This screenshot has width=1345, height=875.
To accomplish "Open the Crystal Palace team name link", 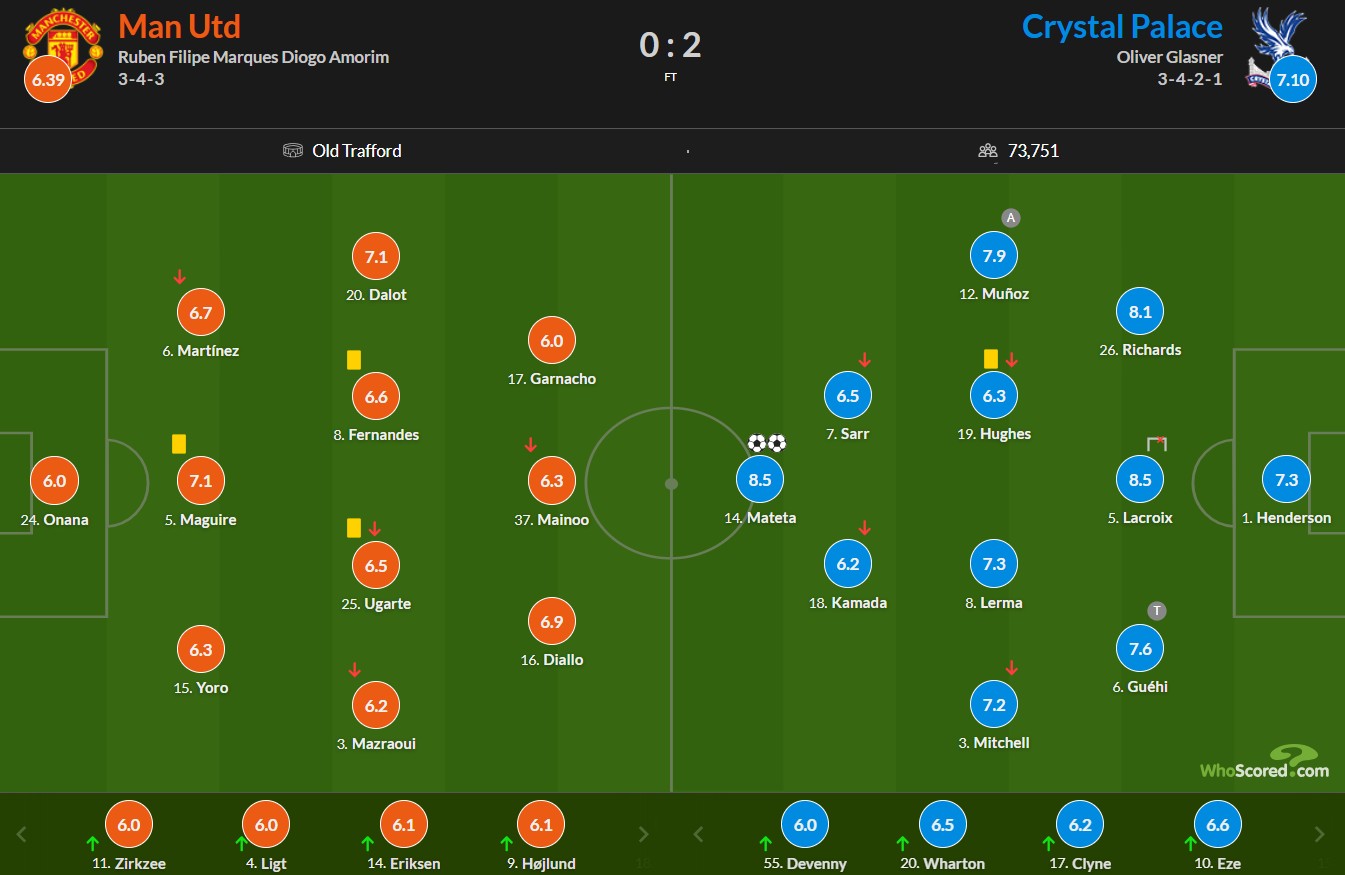I will (1122, 26).
